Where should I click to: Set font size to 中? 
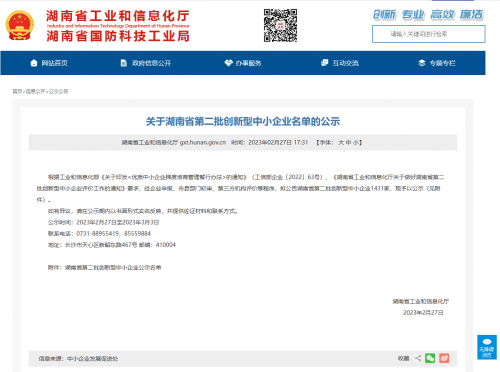(x=348, y=143)
